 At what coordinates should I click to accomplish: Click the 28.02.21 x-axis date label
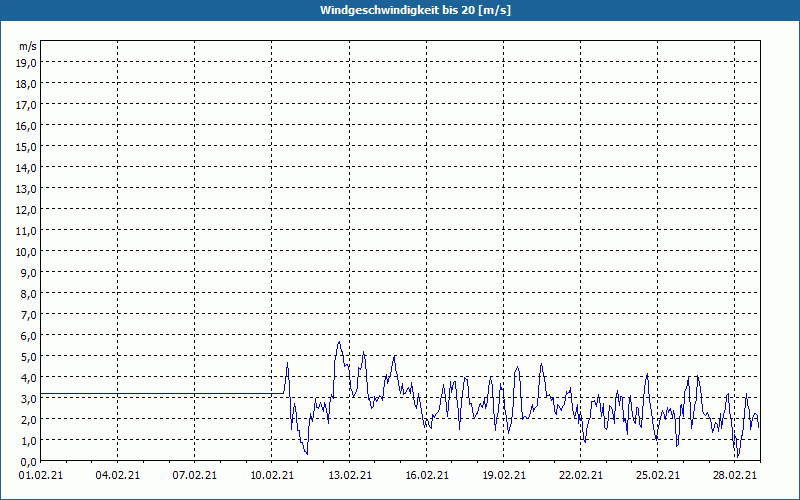734,476
